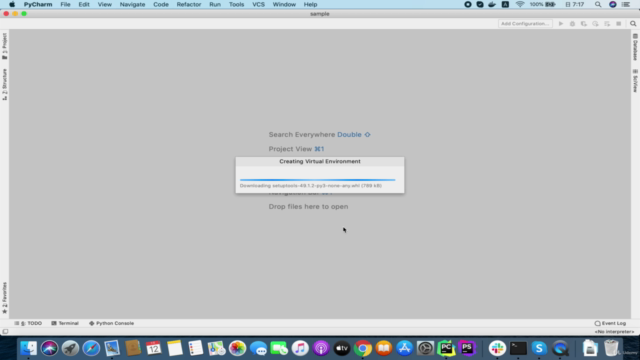Image resolution: width=640 pixels, height=360 pixels.
Task: Open Finder from the Dock
Action: [x=29, y=348]
